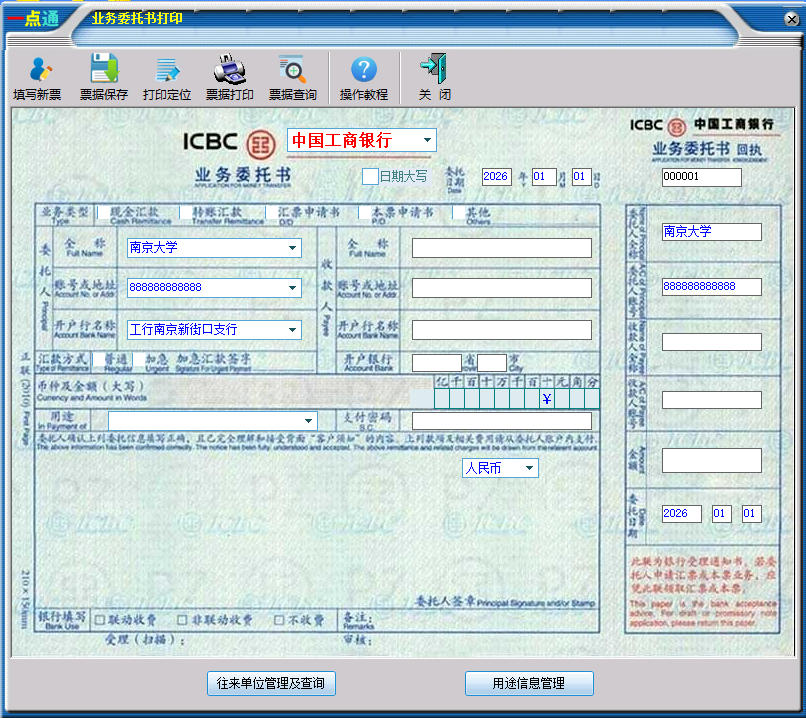
Task: Click the 往来单位管理及查询 button
Action: pyautogui.click(x=270, y=684)
